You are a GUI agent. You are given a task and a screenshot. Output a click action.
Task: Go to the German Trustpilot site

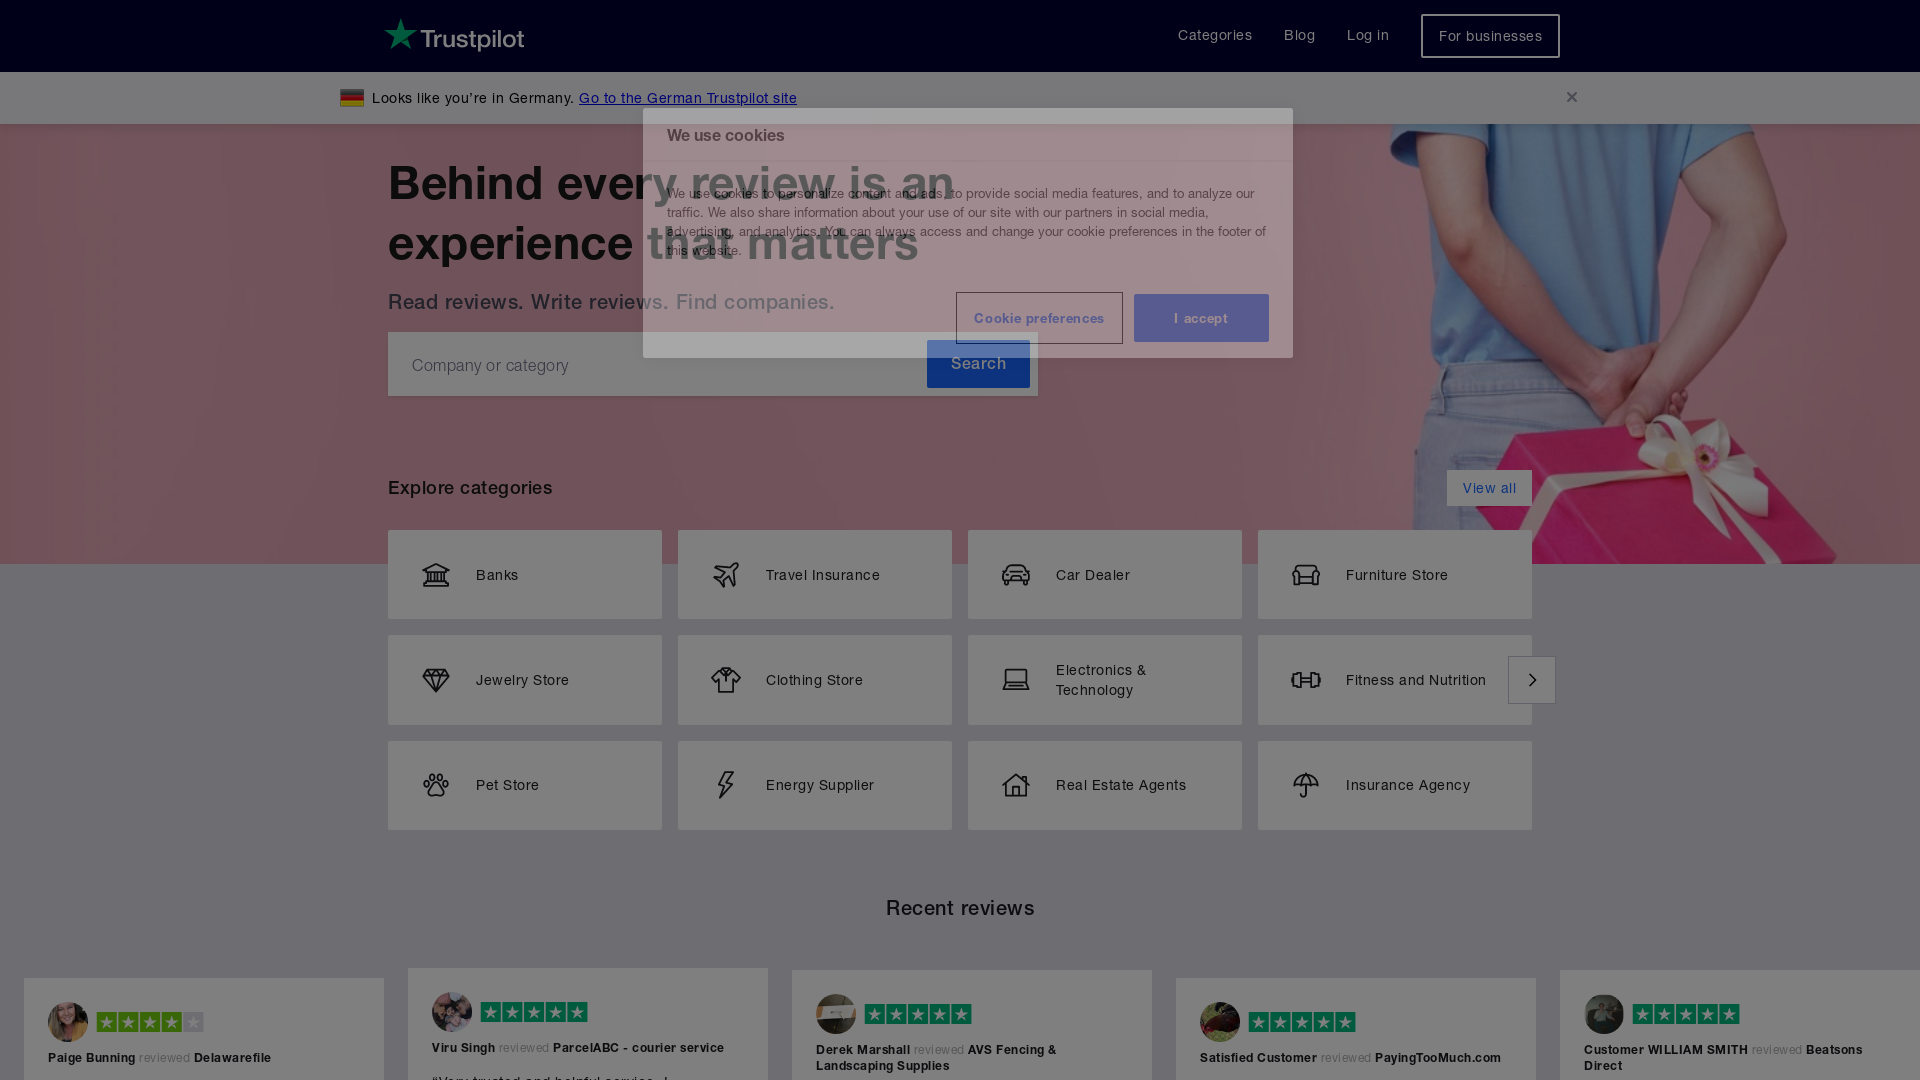(688, 97)
